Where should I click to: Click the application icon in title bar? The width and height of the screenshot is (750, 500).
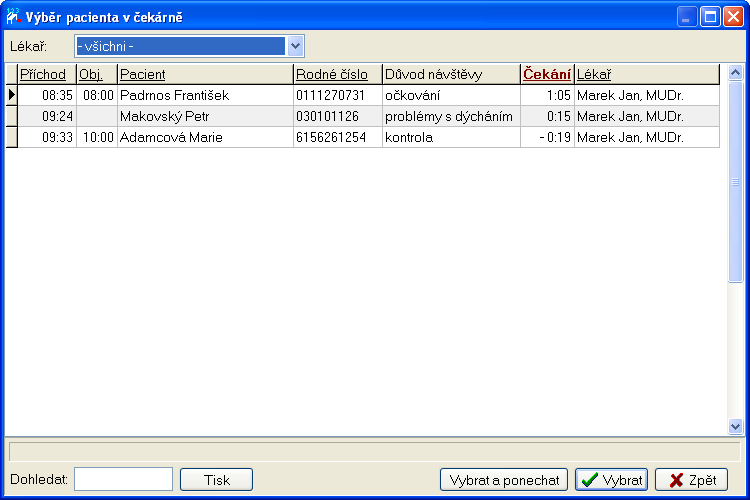(13, 16)
